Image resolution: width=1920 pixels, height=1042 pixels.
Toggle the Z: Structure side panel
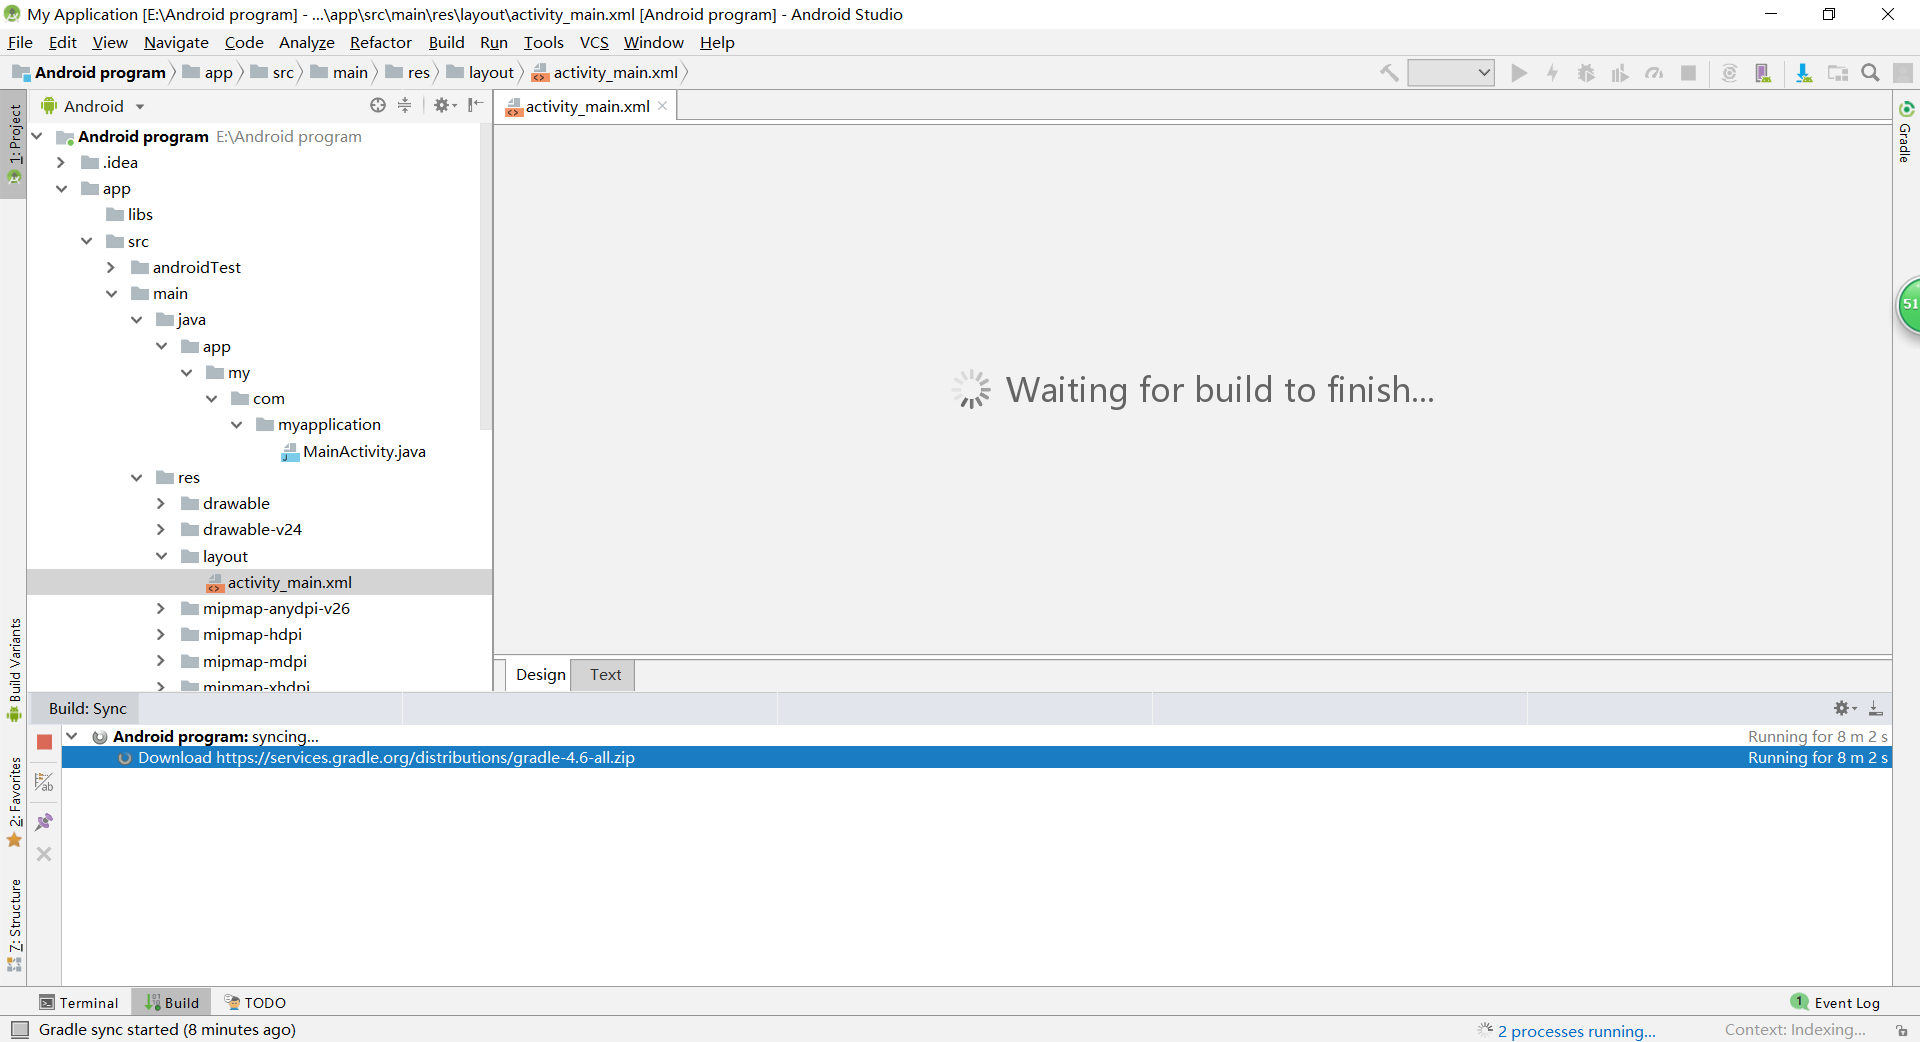pyautogui.click(x=14, y=925)
